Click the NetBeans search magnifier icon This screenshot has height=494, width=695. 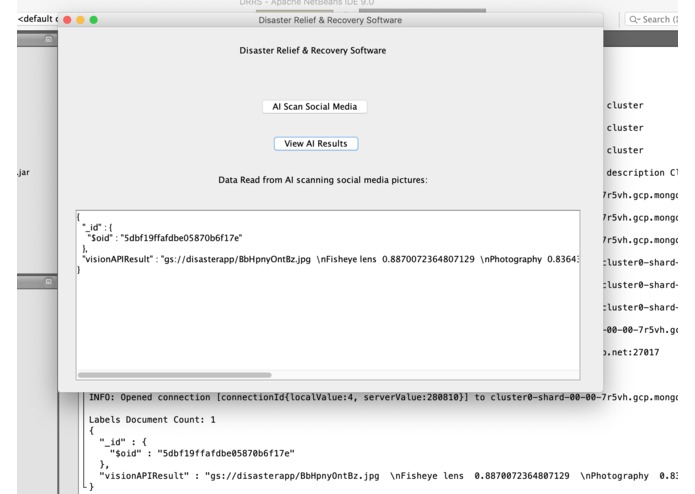point(634,19)
